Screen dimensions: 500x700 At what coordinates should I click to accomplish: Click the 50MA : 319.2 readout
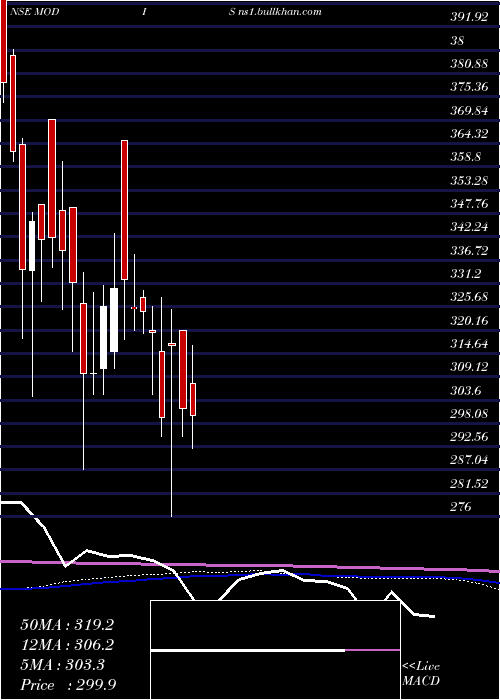coord(67,625)
